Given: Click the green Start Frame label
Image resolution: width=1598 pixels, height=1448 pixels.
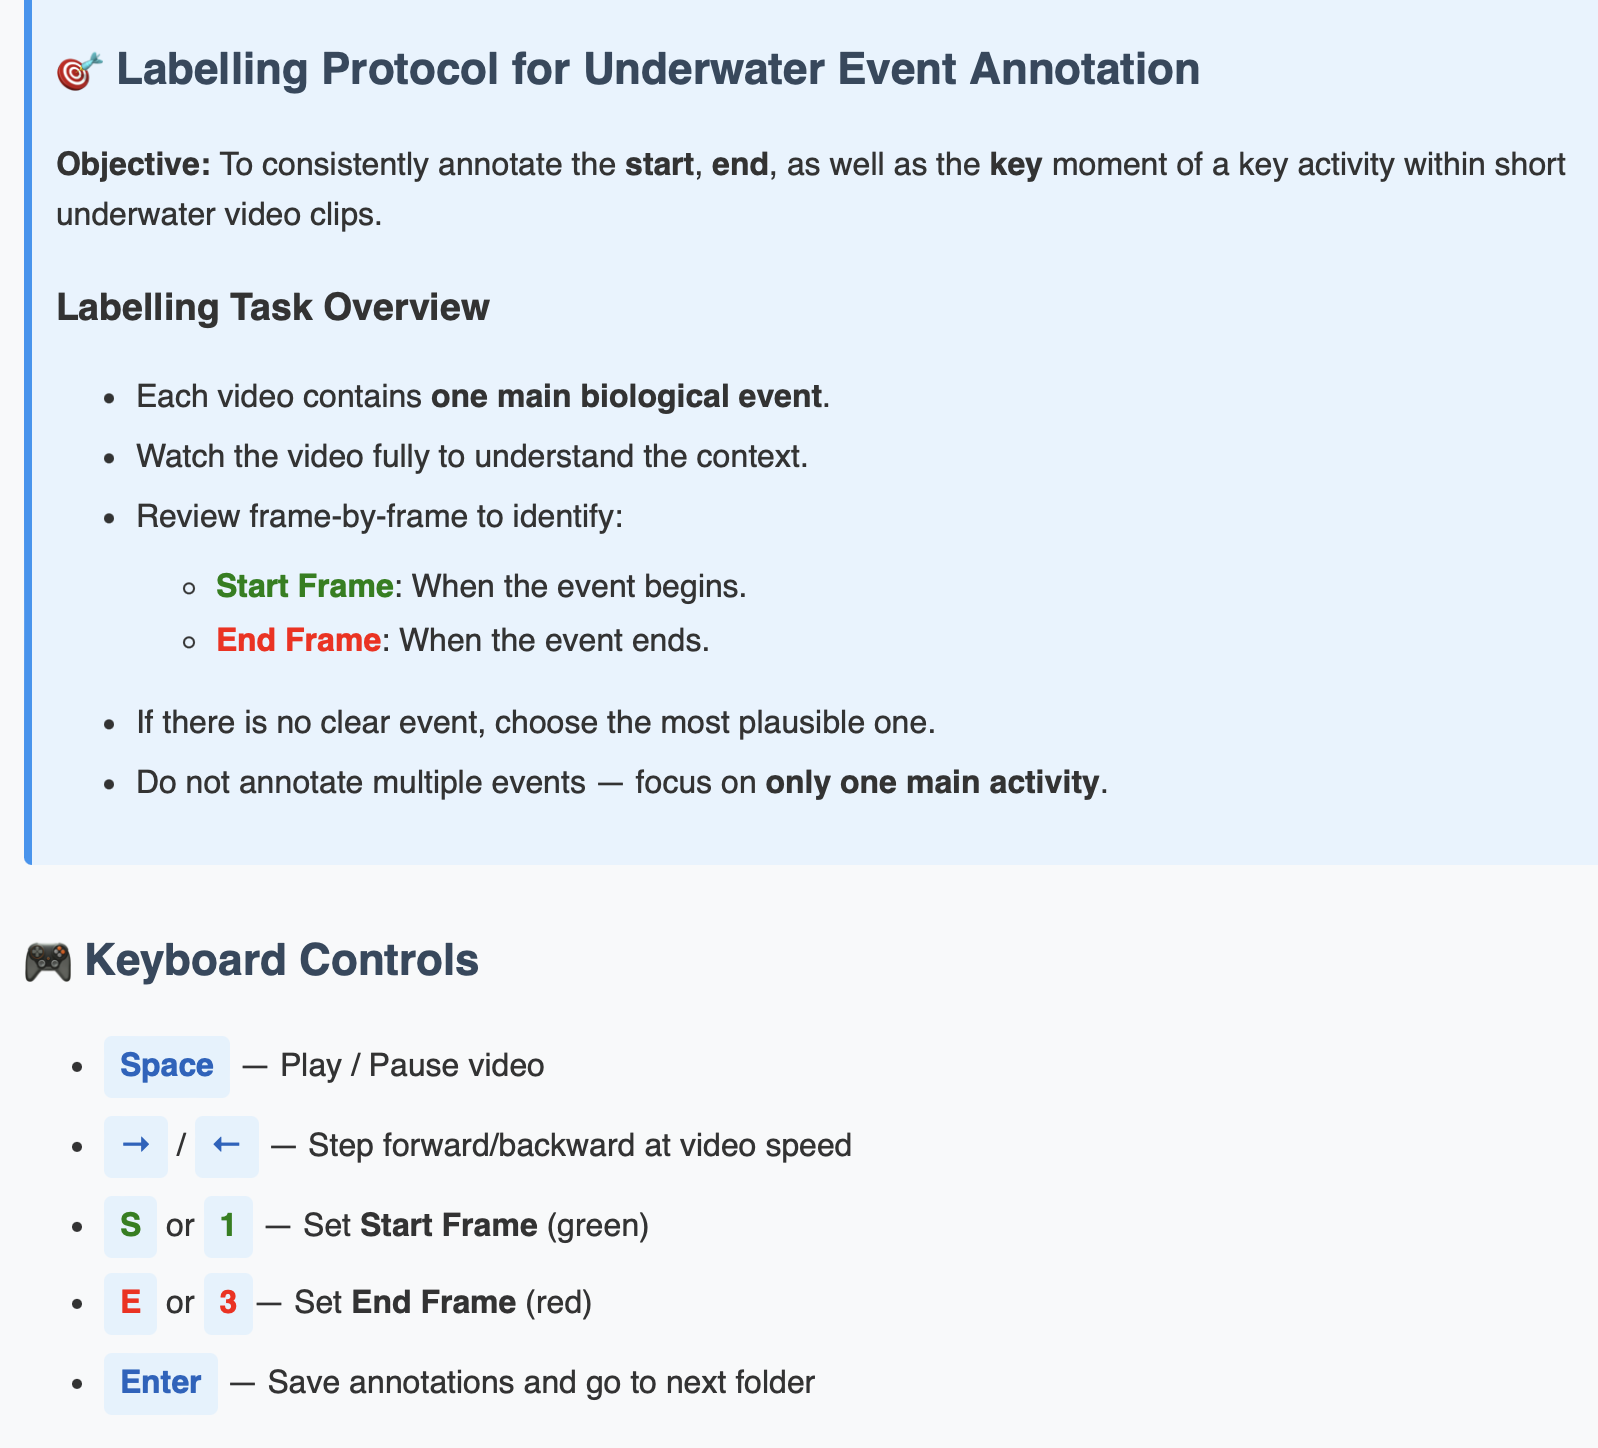Looking at the screenshot, I should (304, 586).
